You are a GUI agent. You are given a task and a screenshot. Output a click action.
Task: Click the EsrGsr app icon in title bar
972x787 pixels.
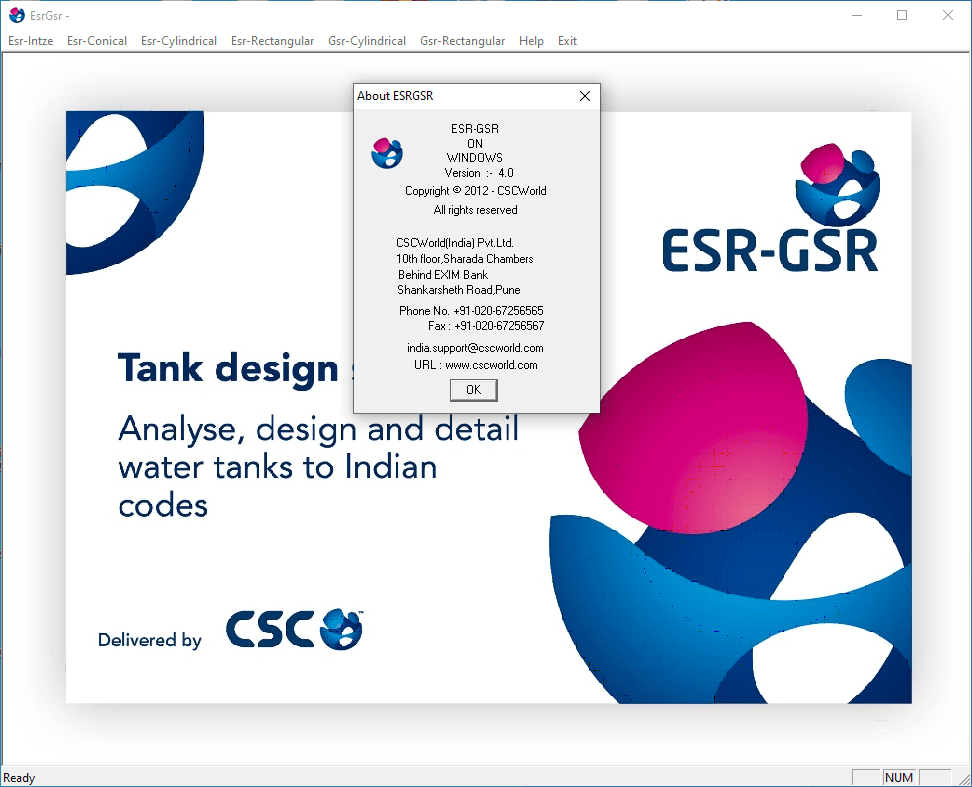pos(17,15)
